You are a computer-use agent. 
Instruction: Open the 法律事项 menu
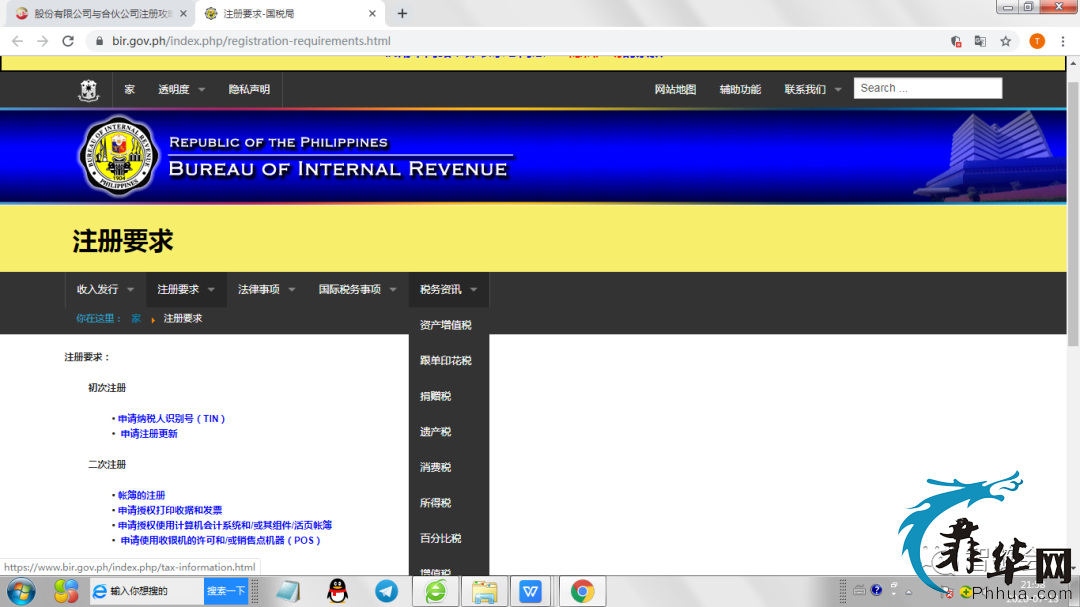tap(258, 289)
